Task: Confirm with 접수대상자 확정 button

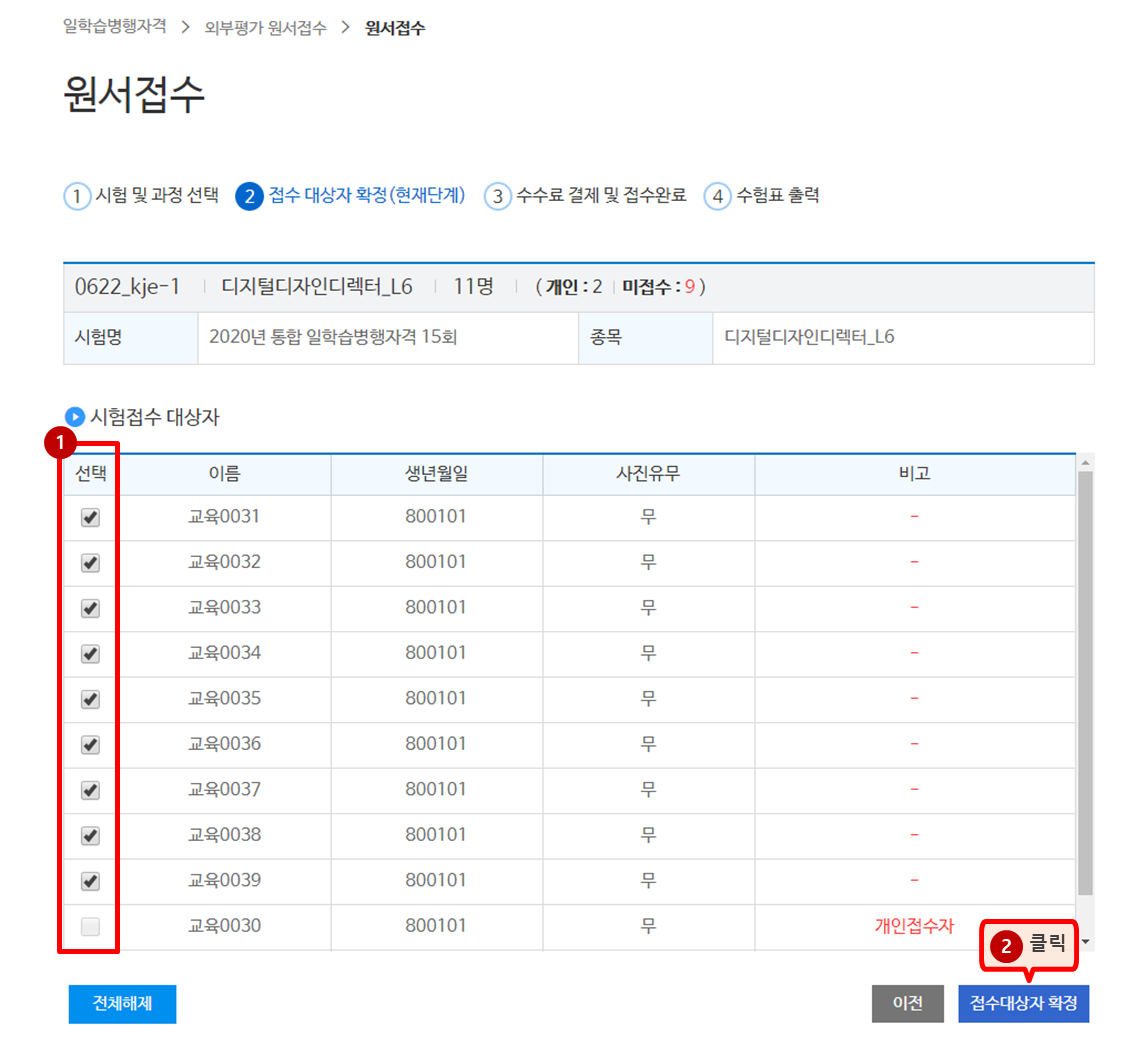Action: (1023, 1004)
